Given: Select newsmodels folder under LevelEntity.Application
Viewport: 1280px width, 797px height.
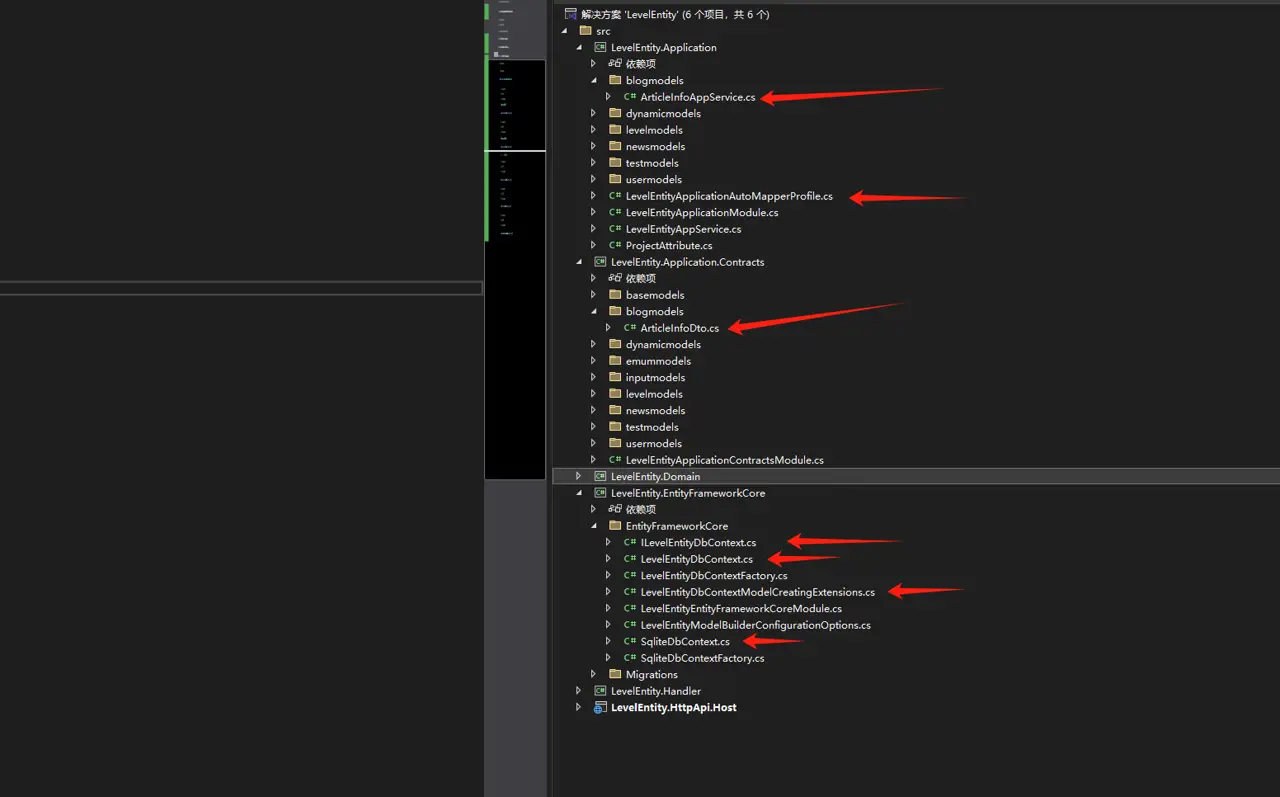Looking at the screenshot, I should click(656, 146).
